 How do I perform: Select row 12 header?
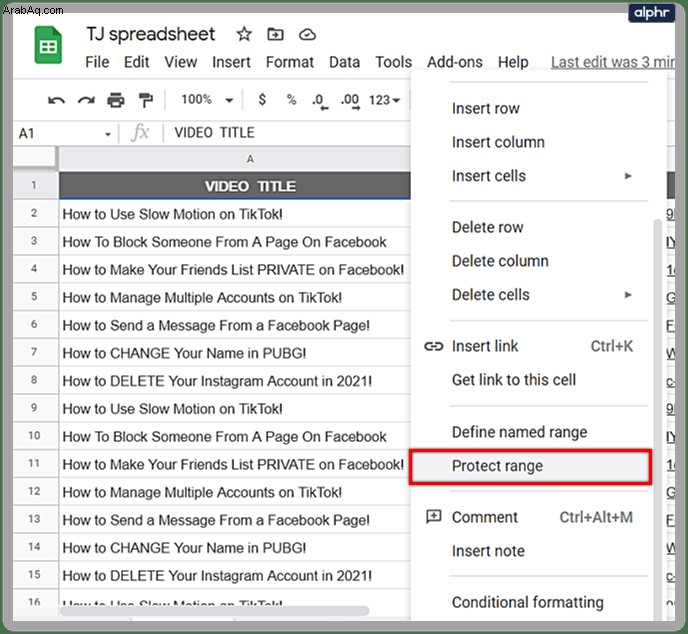35,491
